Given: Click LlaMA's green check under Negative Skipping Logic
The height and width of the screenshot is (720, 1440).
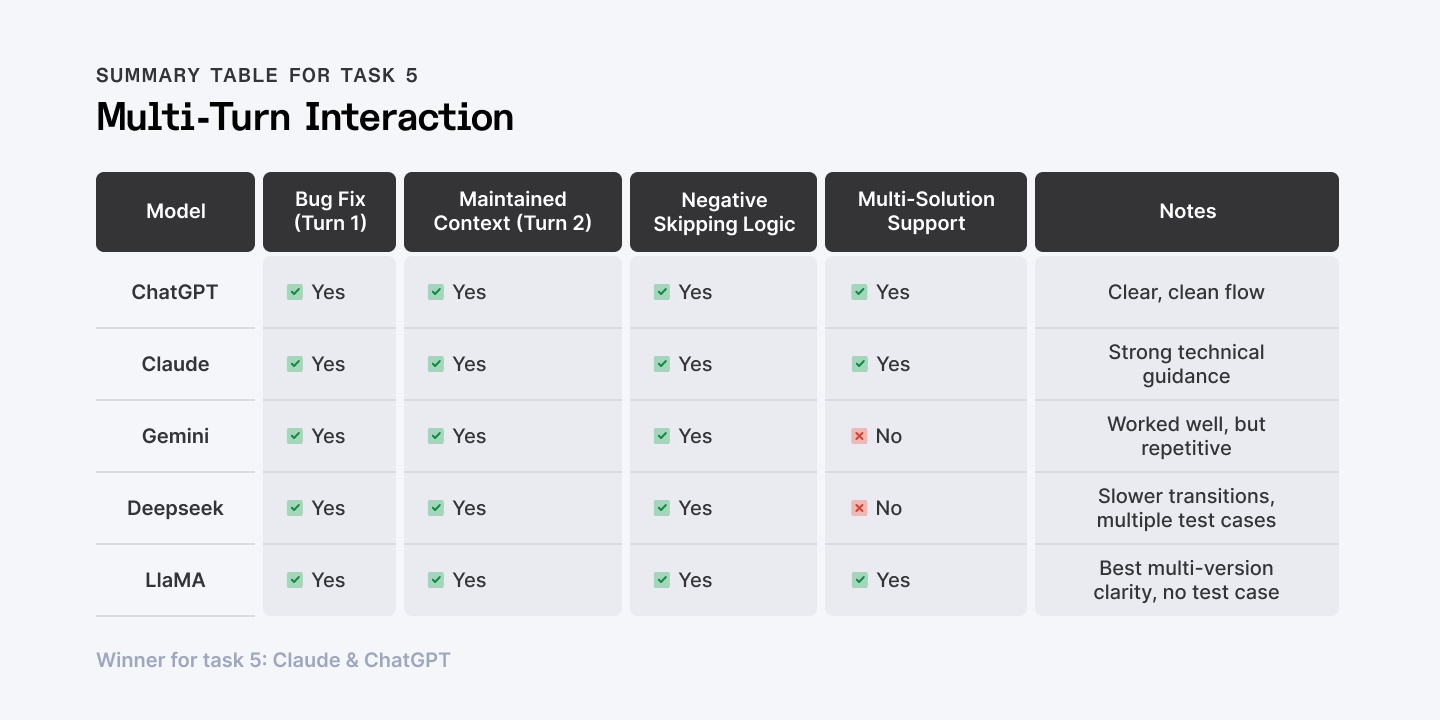Looking at the screenshot, I should 662,580.
